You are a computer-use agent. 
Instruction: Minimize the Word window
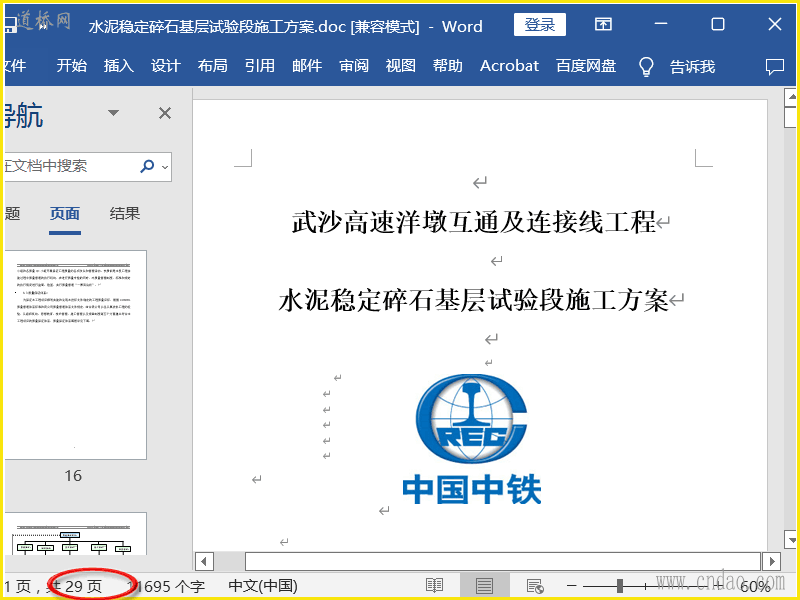[661, 24]
